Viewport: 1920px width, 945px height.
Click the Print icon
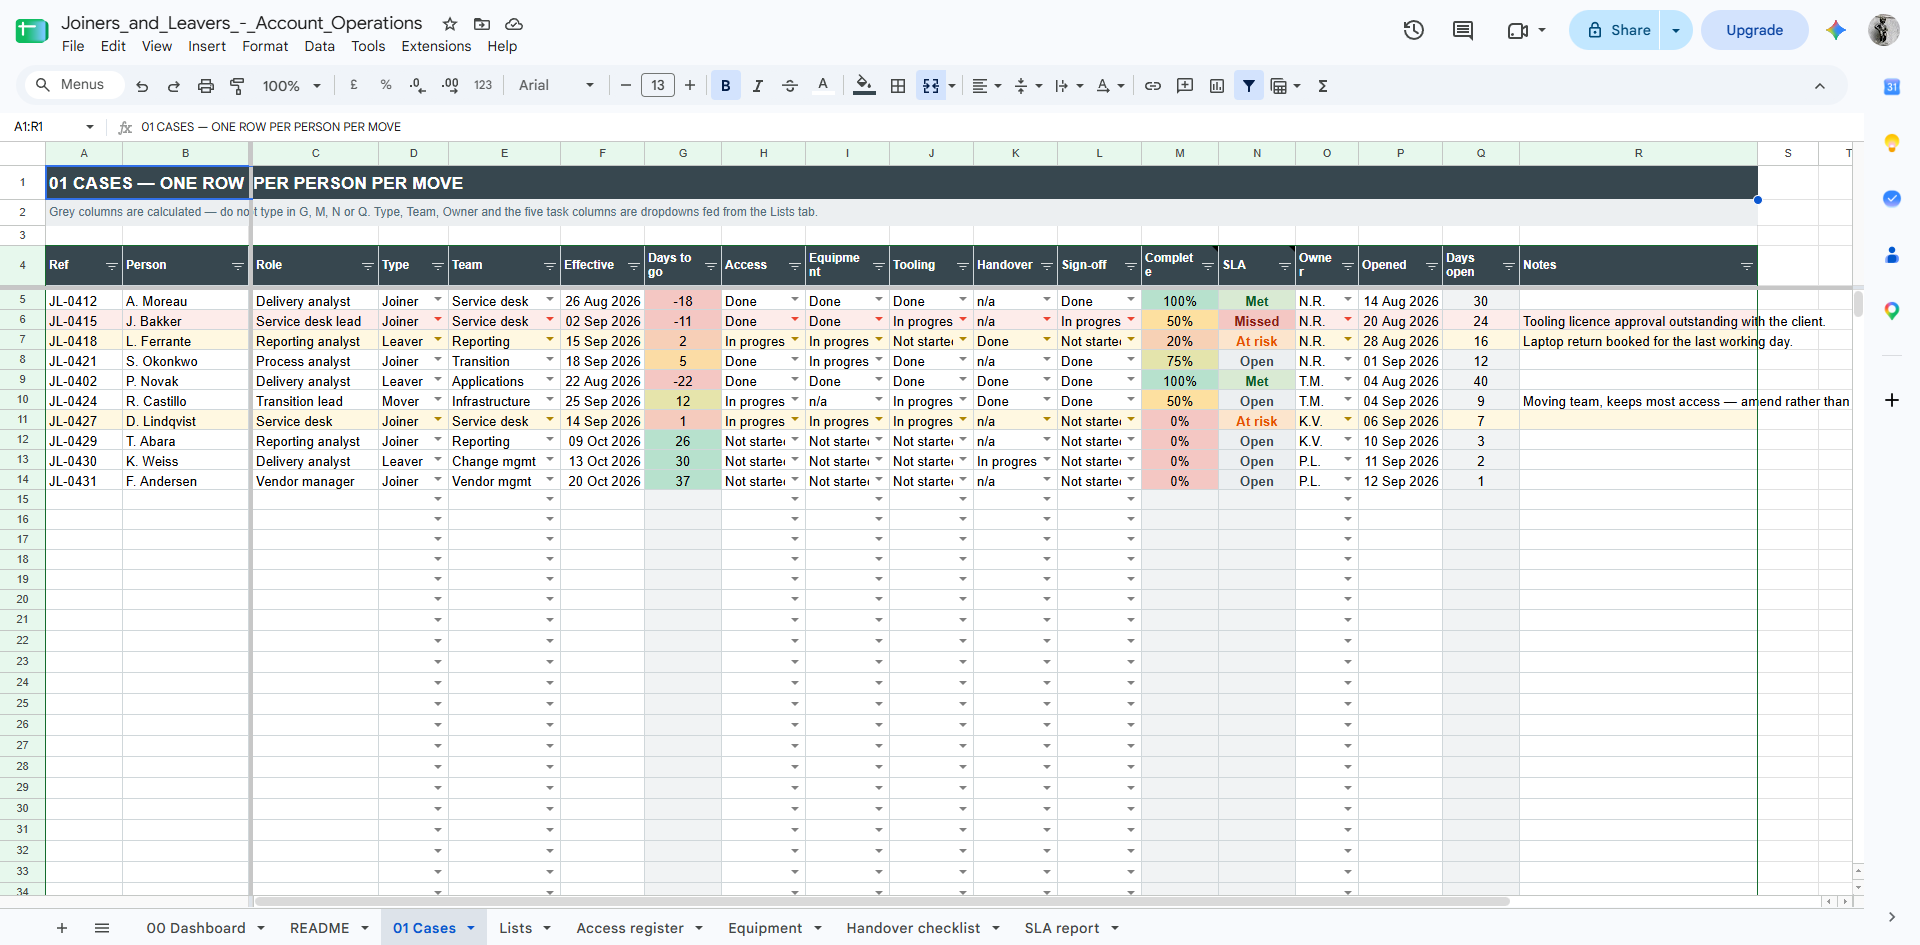(x=206, y=86)
